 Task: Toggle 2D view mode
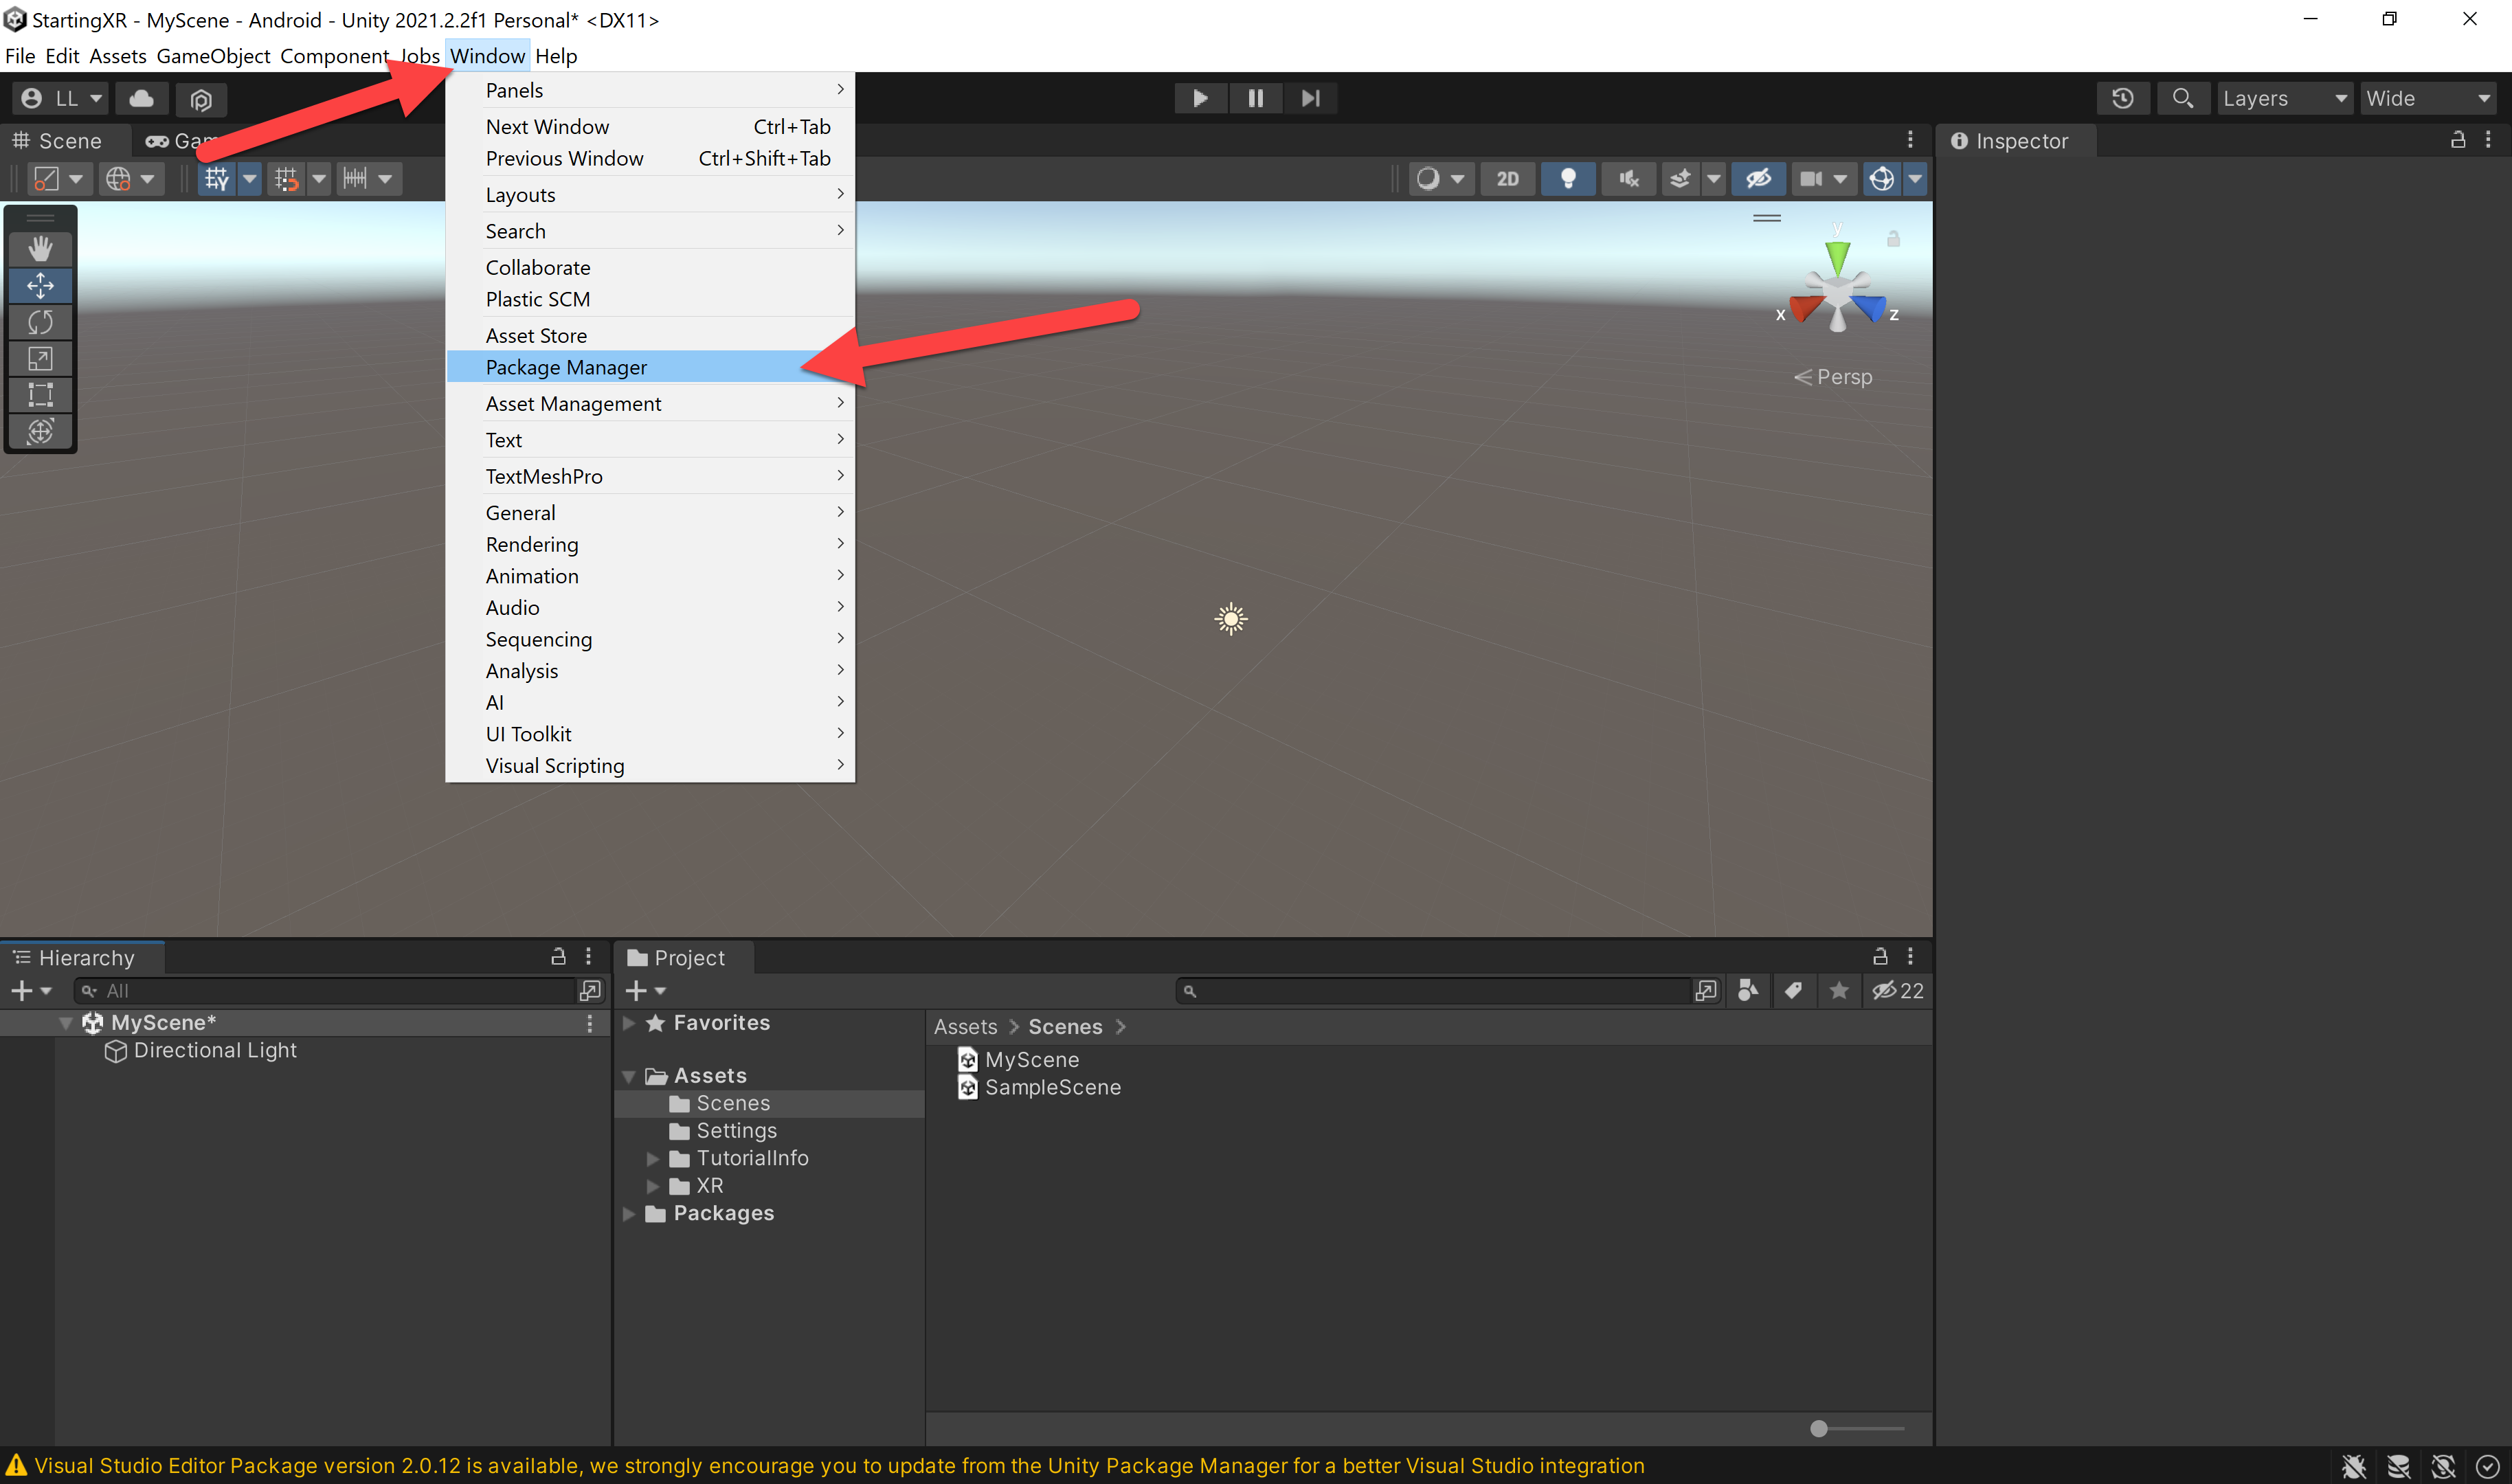pos(1507,179)
